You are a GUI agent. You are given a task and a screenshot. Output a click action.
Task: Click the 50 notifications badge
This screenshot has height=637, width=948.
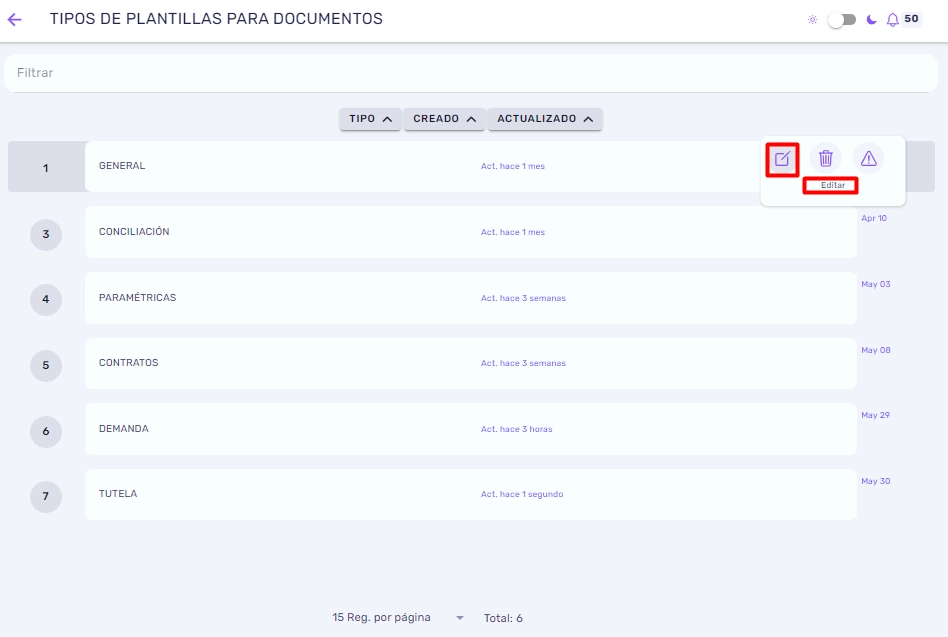911,19
